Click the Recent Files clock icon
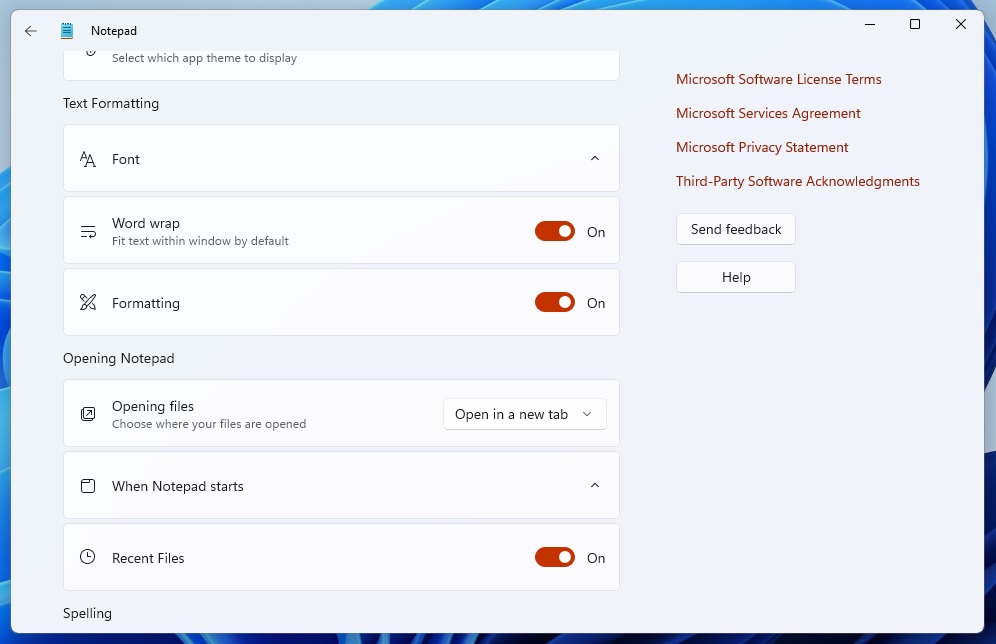Screen dimensions: 996x644 point(87,557)
